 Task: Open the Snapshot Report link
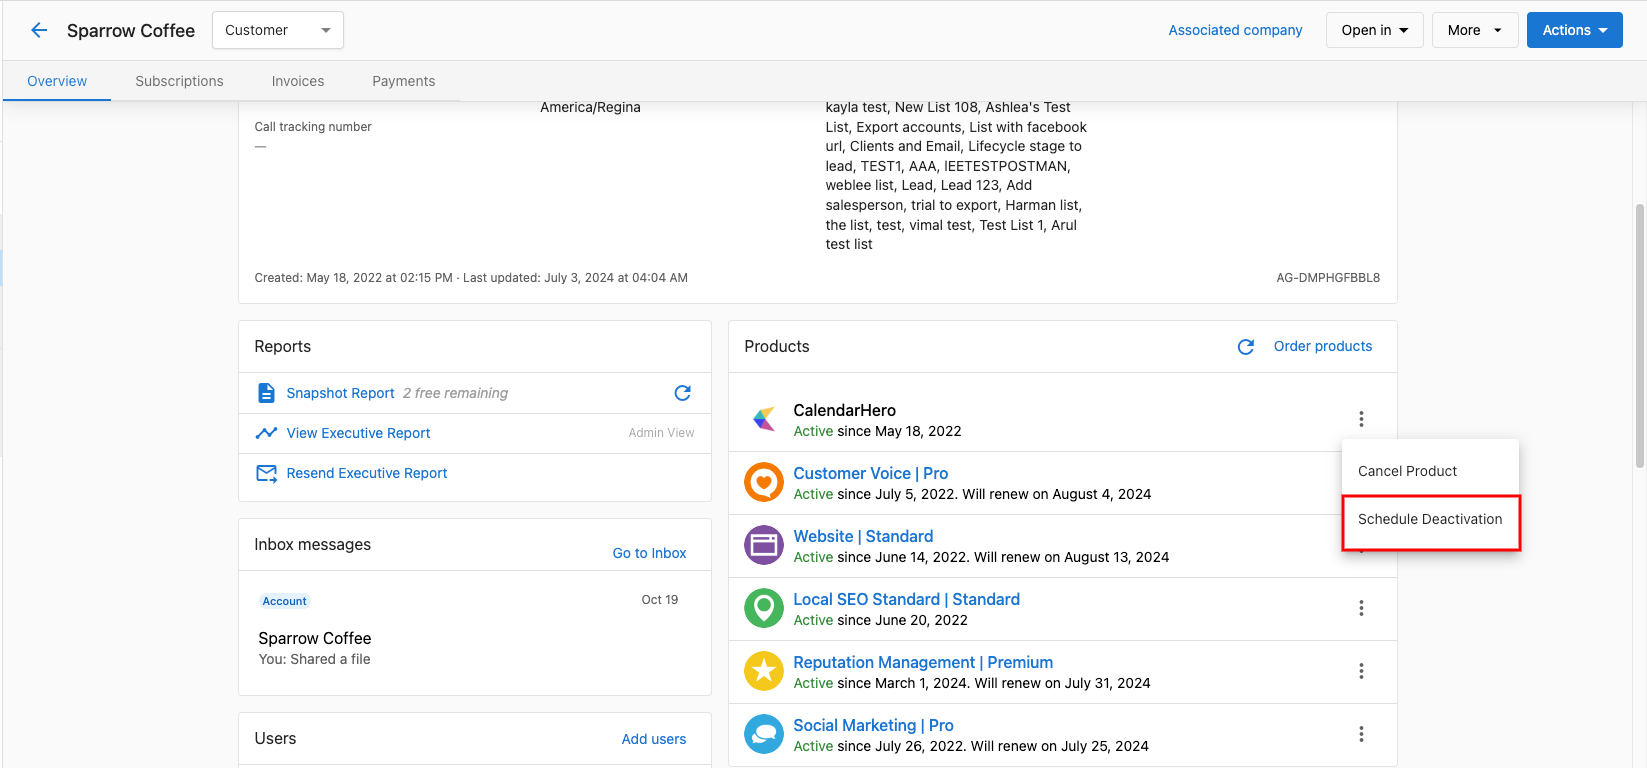click(x=340, y=393)
